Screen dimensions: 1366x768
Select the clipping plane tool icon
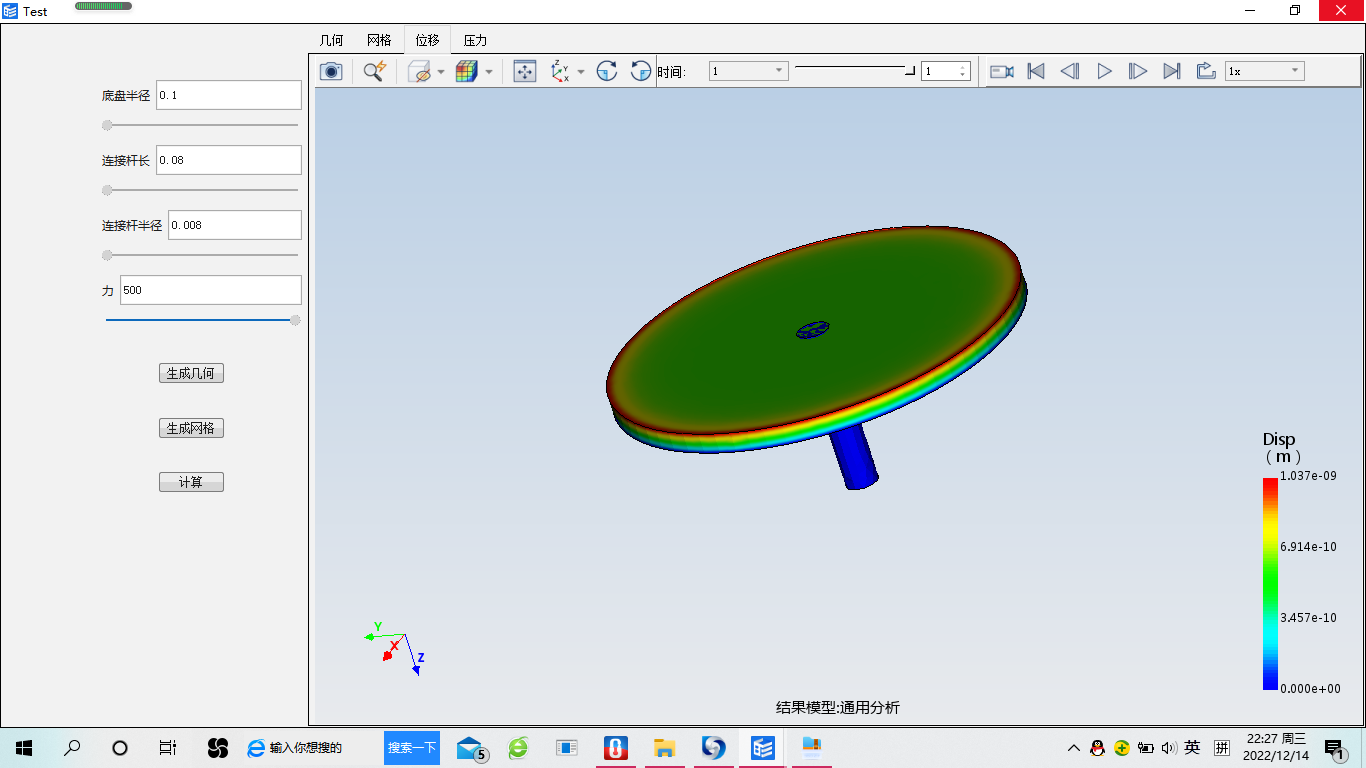click(420, 71)
